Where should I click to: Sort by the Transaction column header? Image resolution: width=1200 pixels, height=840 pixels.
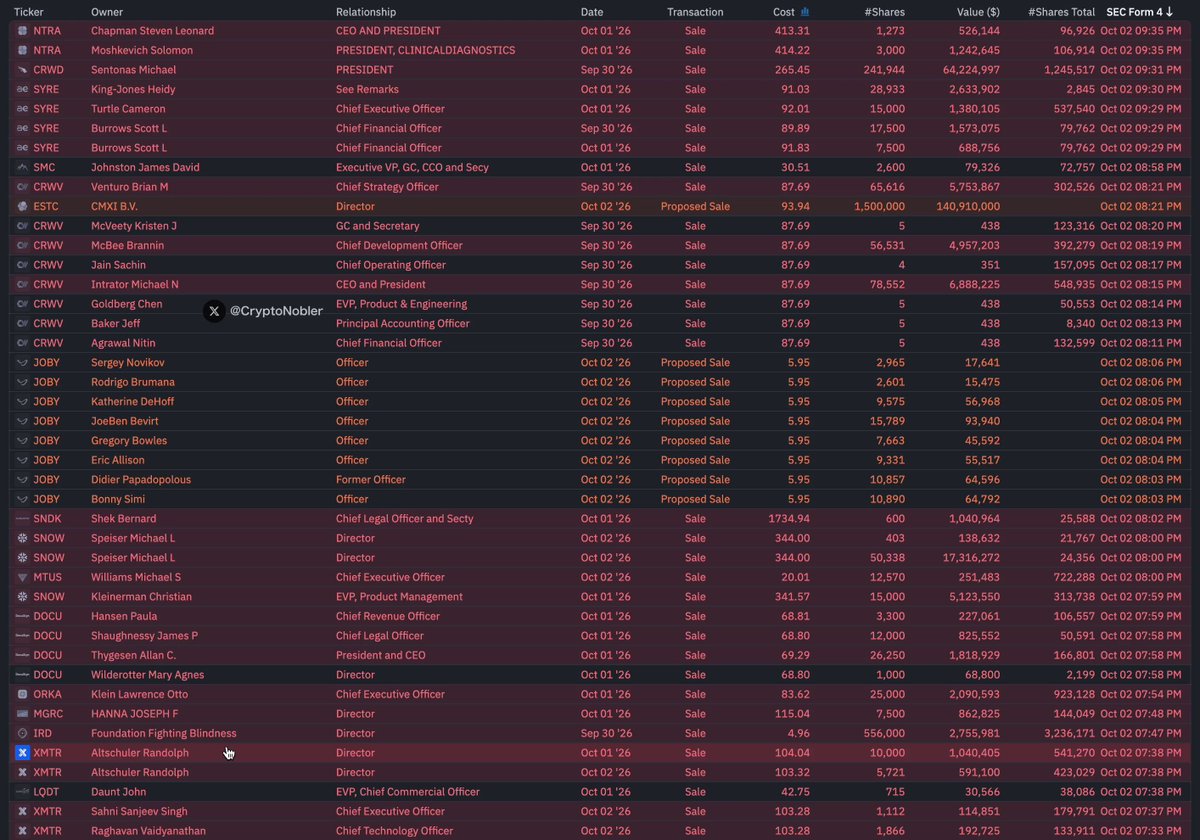pyautogui.click(x=695, y=12)
